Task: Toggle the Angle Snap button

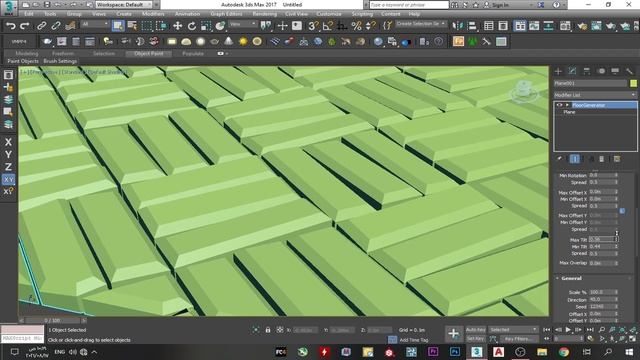Action: (x=327, y=26)
